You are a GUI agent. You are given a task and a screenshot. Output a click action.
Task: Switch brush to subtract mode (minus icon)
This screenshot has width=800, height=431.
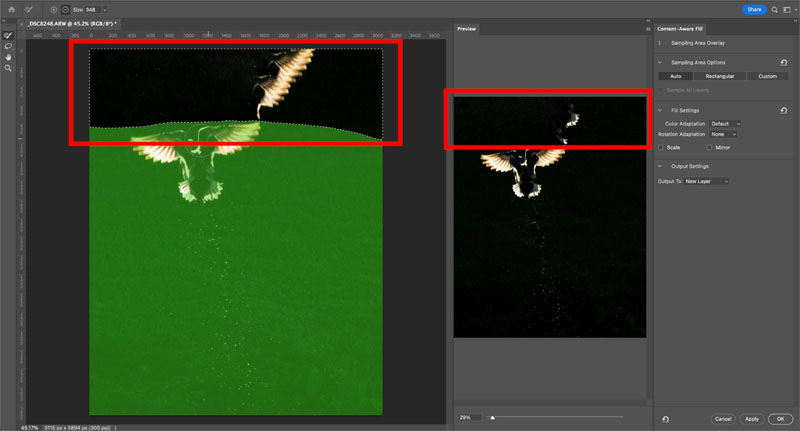click(64, 9)
